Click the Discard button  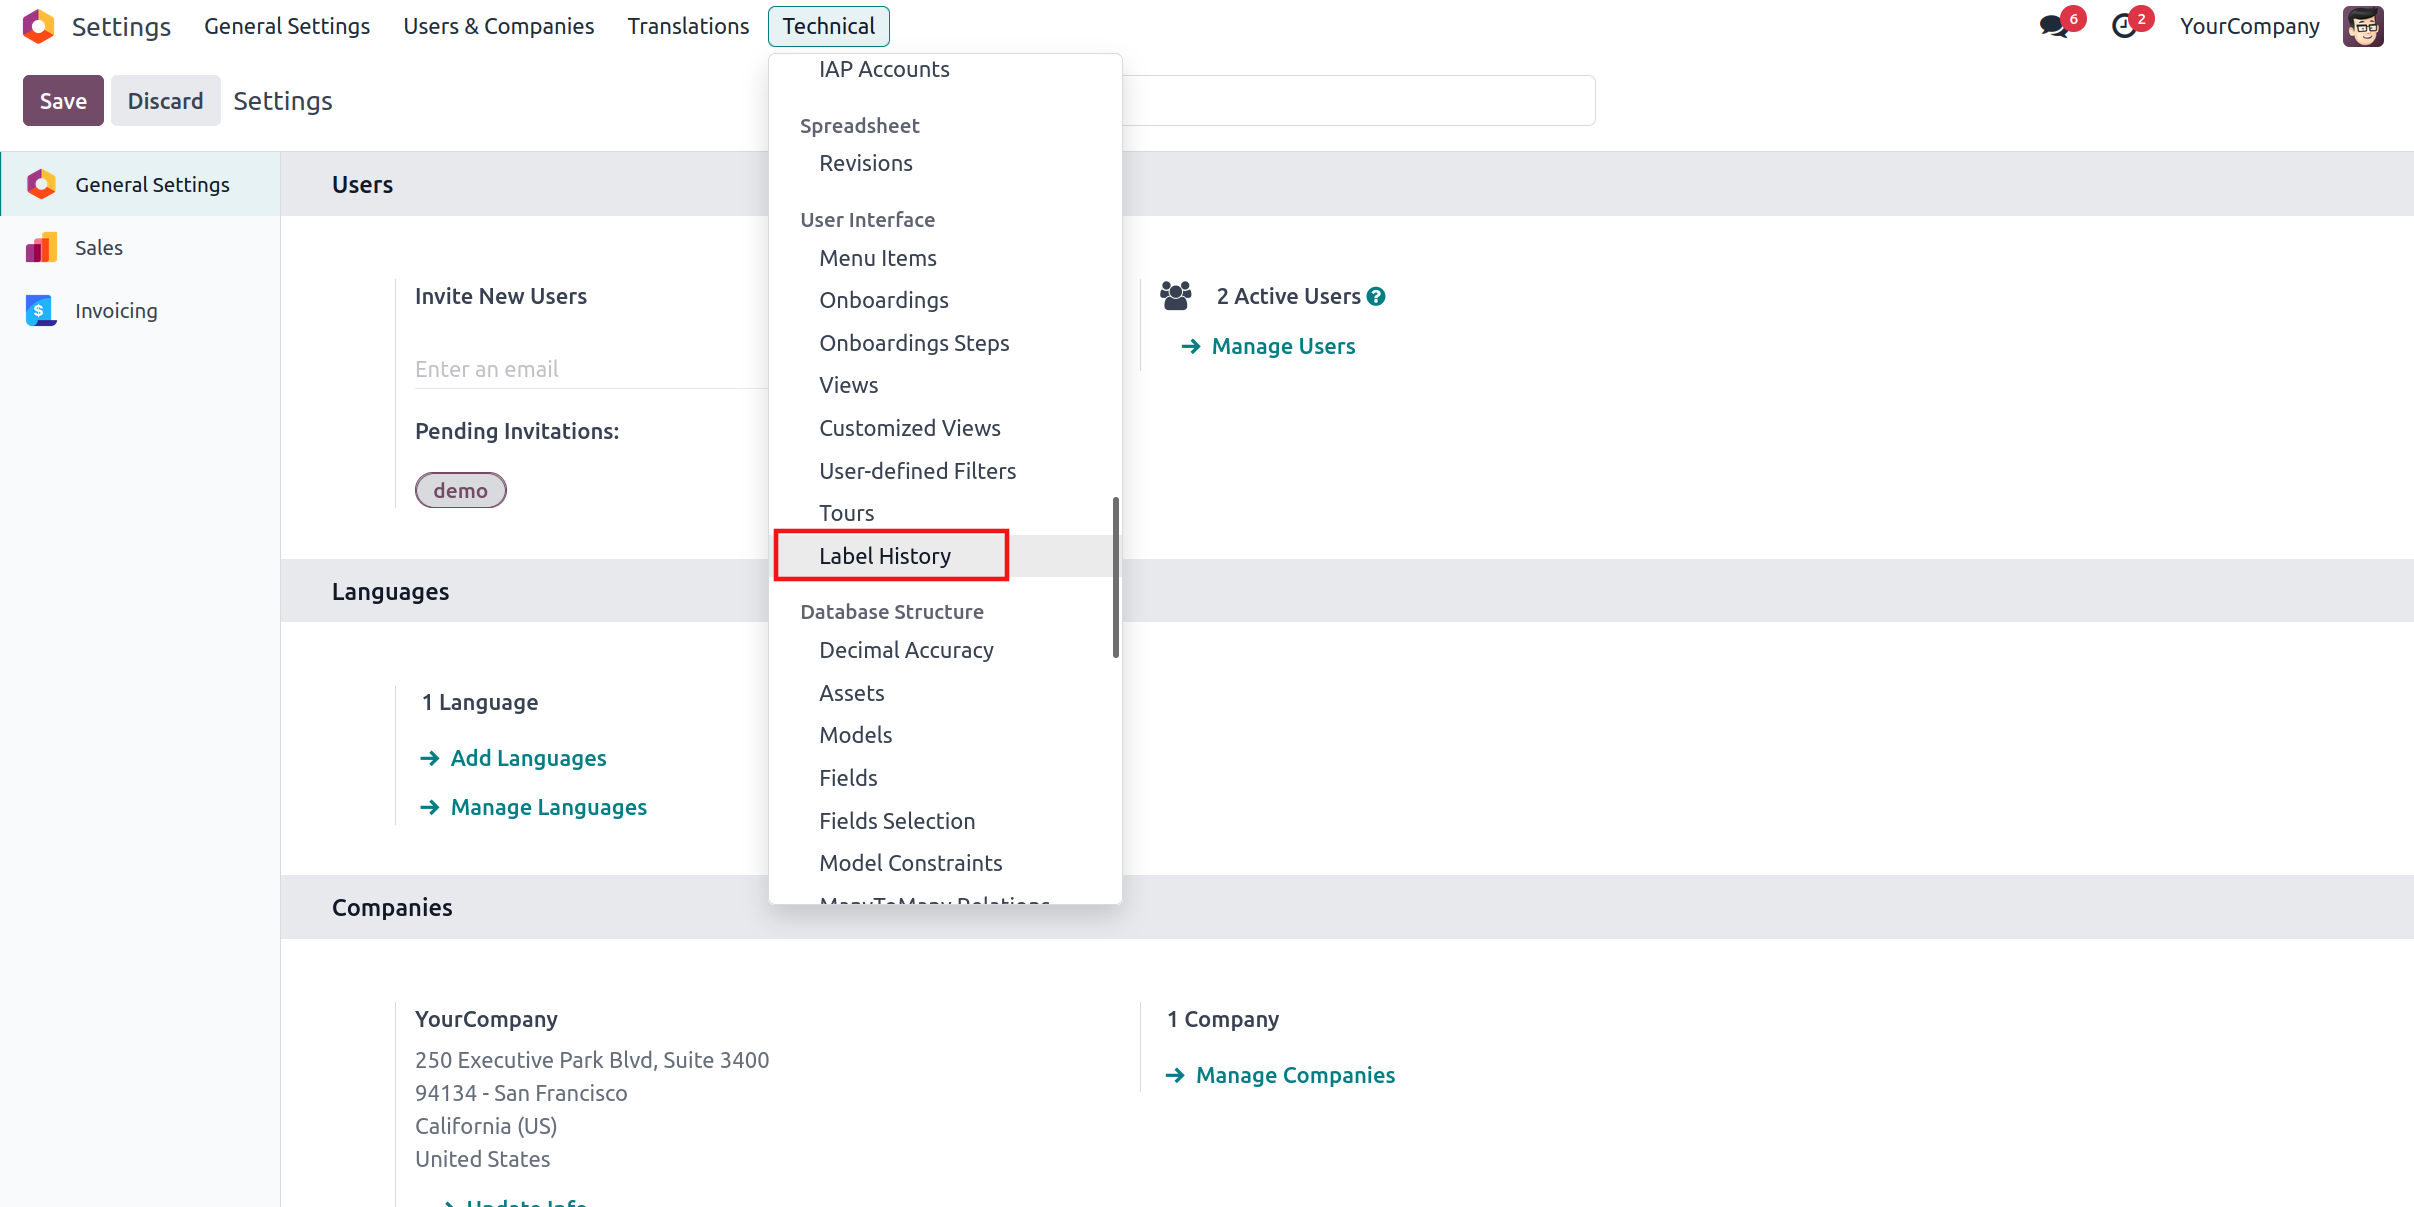point(165,101)
